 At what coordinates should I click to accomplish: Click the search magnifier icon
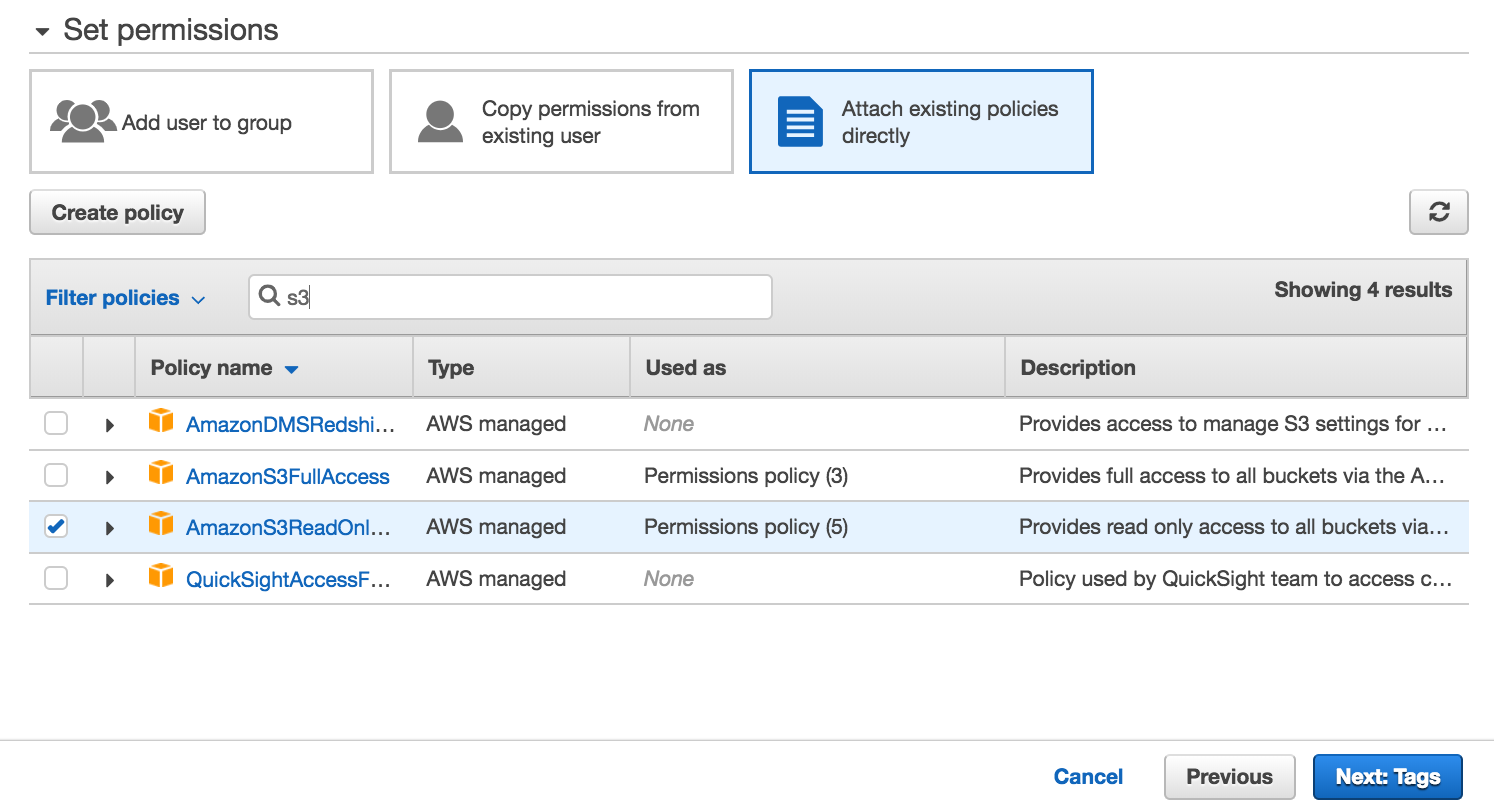(x=270, y=296)
